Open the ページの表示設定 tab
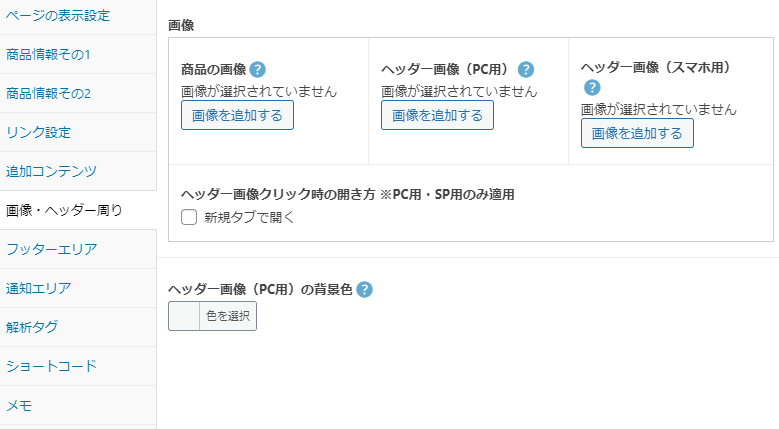779x429 pixels. click(78, 15)
